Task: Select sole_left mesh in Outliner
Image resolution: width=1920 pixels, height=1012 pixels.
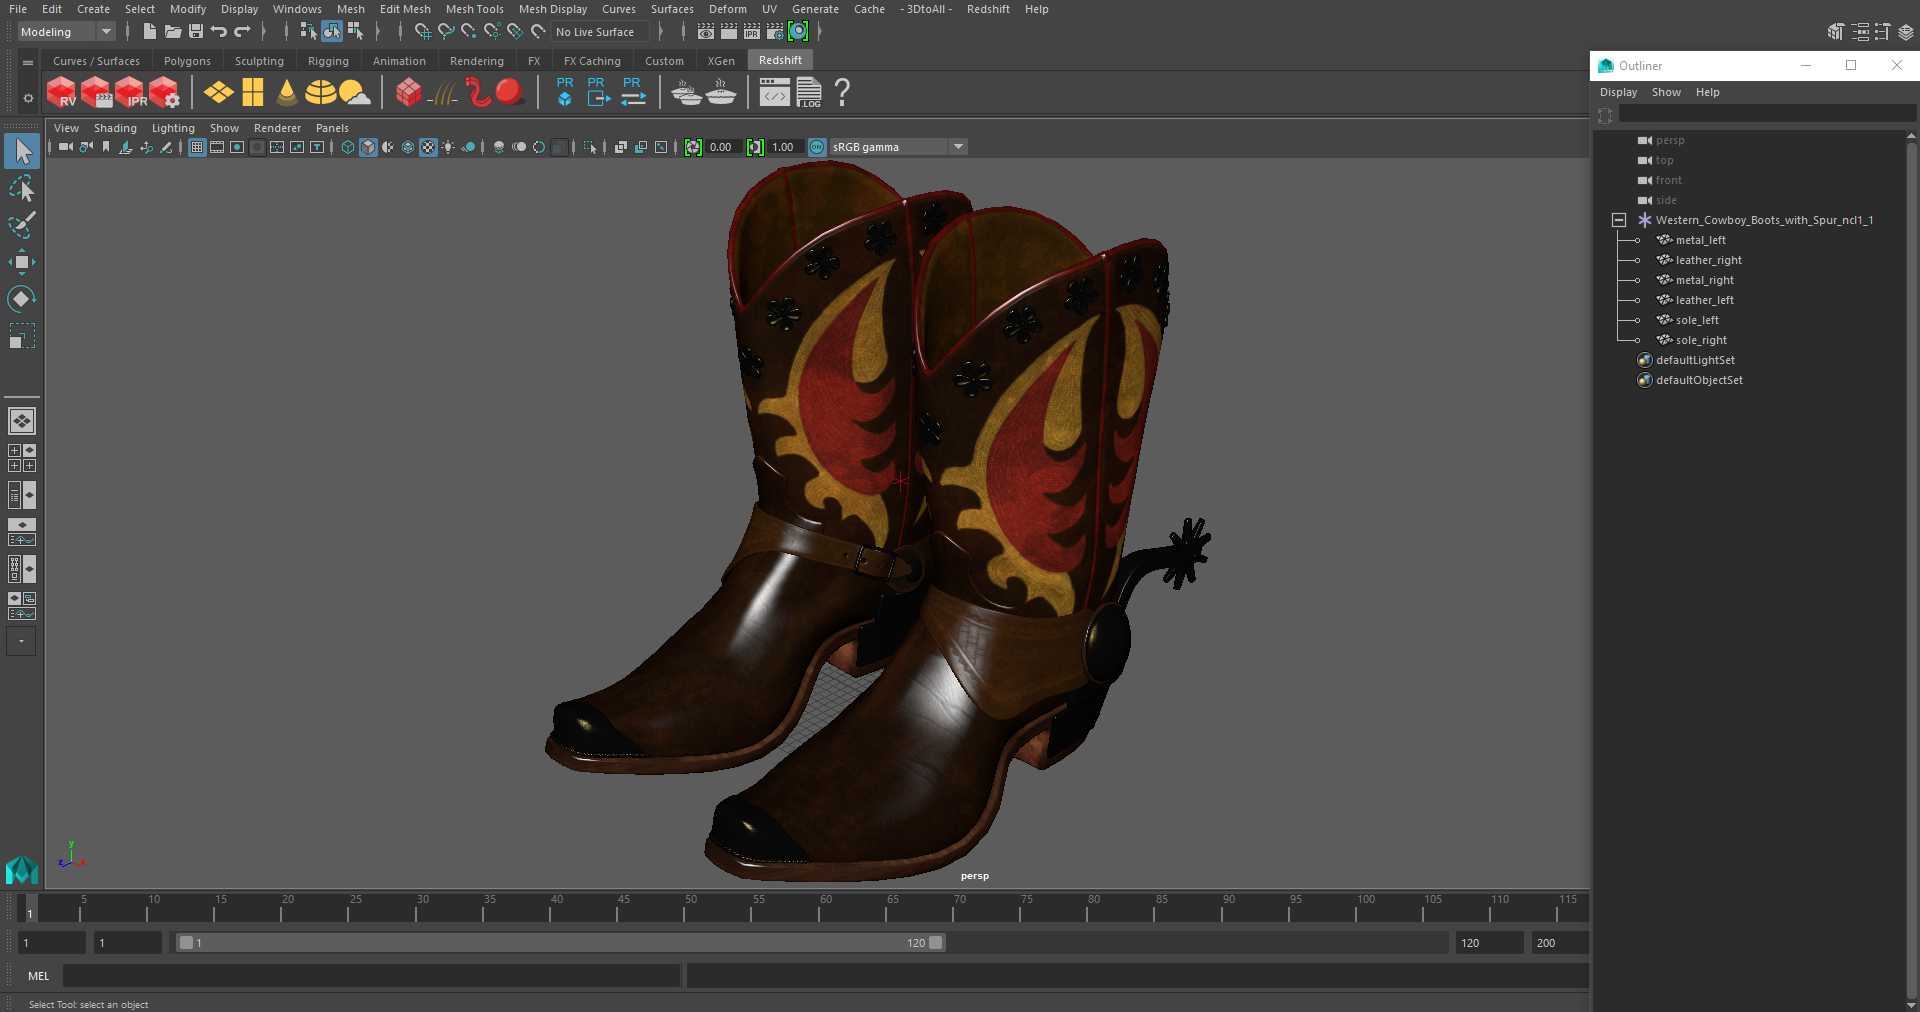Action: pos(1697,320)
